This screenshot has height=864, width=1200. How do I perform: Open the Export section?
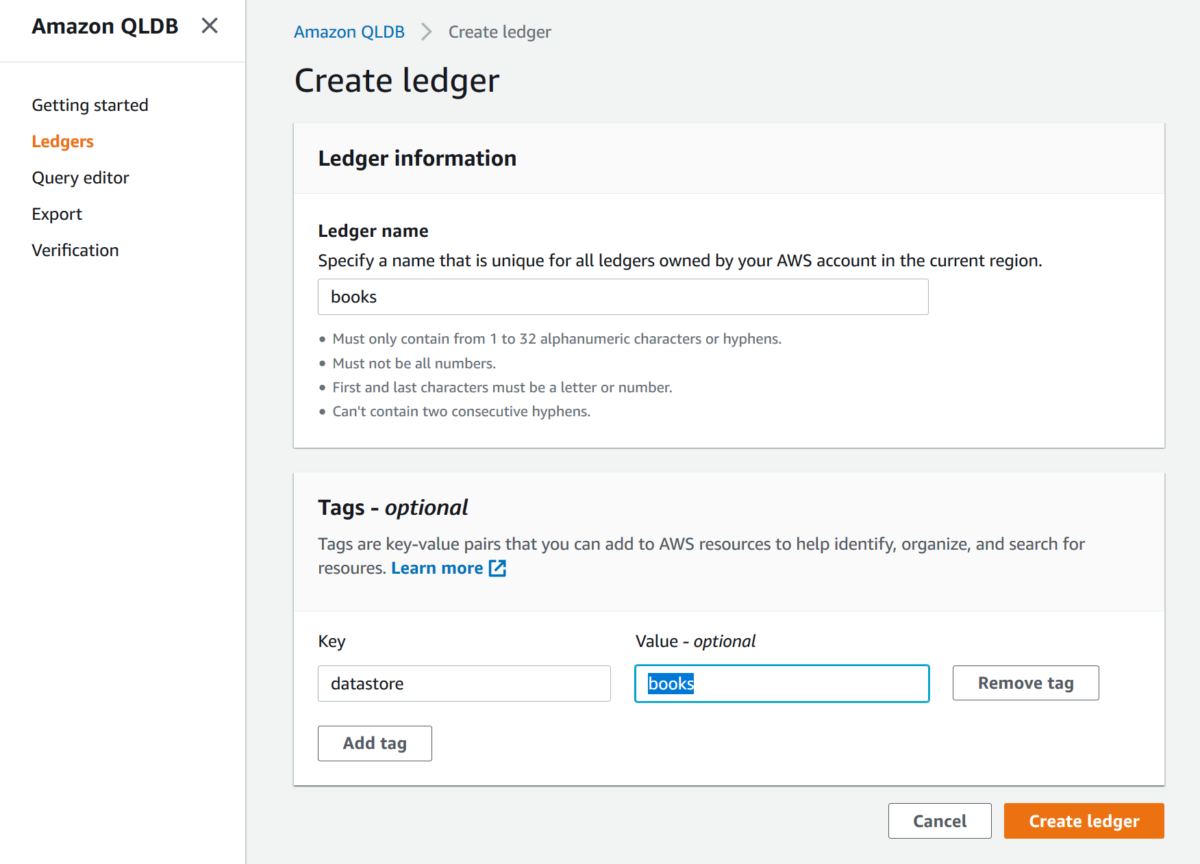56,213
